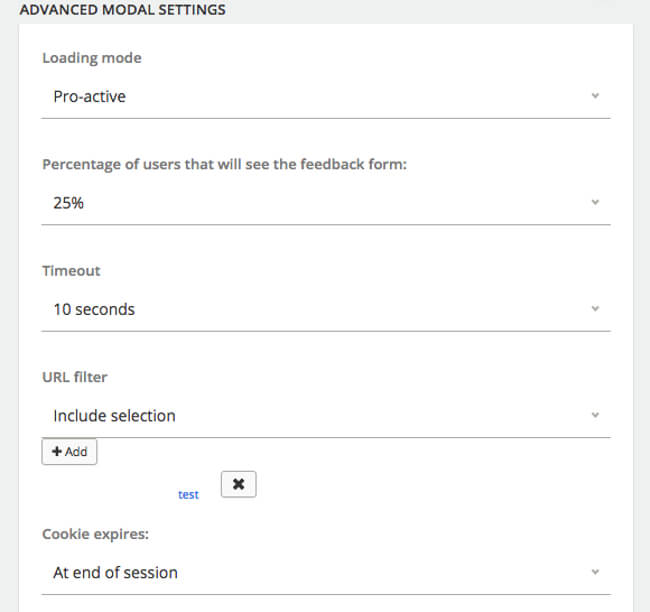
Task: Click the percentage of users chevron arrow
Action: (595, 202)
